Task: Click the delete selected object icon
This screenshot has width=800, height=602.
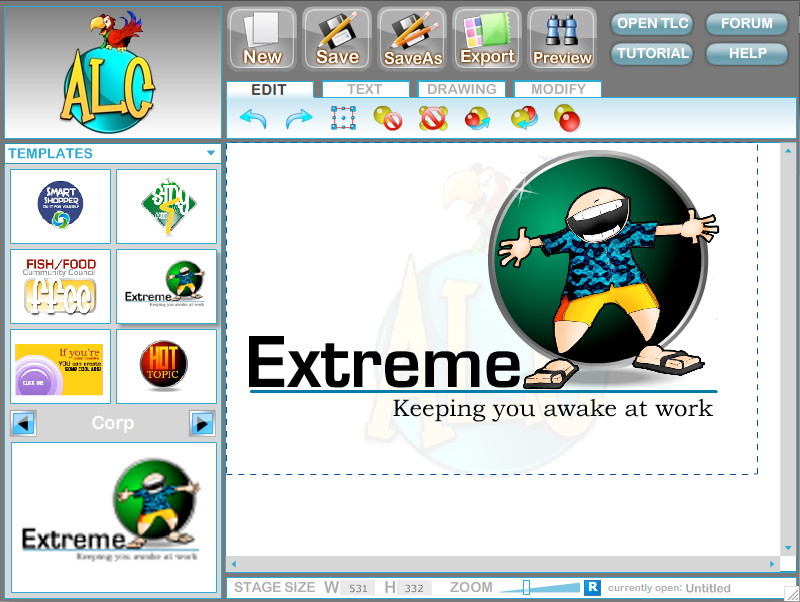Action: coord(388,118)
